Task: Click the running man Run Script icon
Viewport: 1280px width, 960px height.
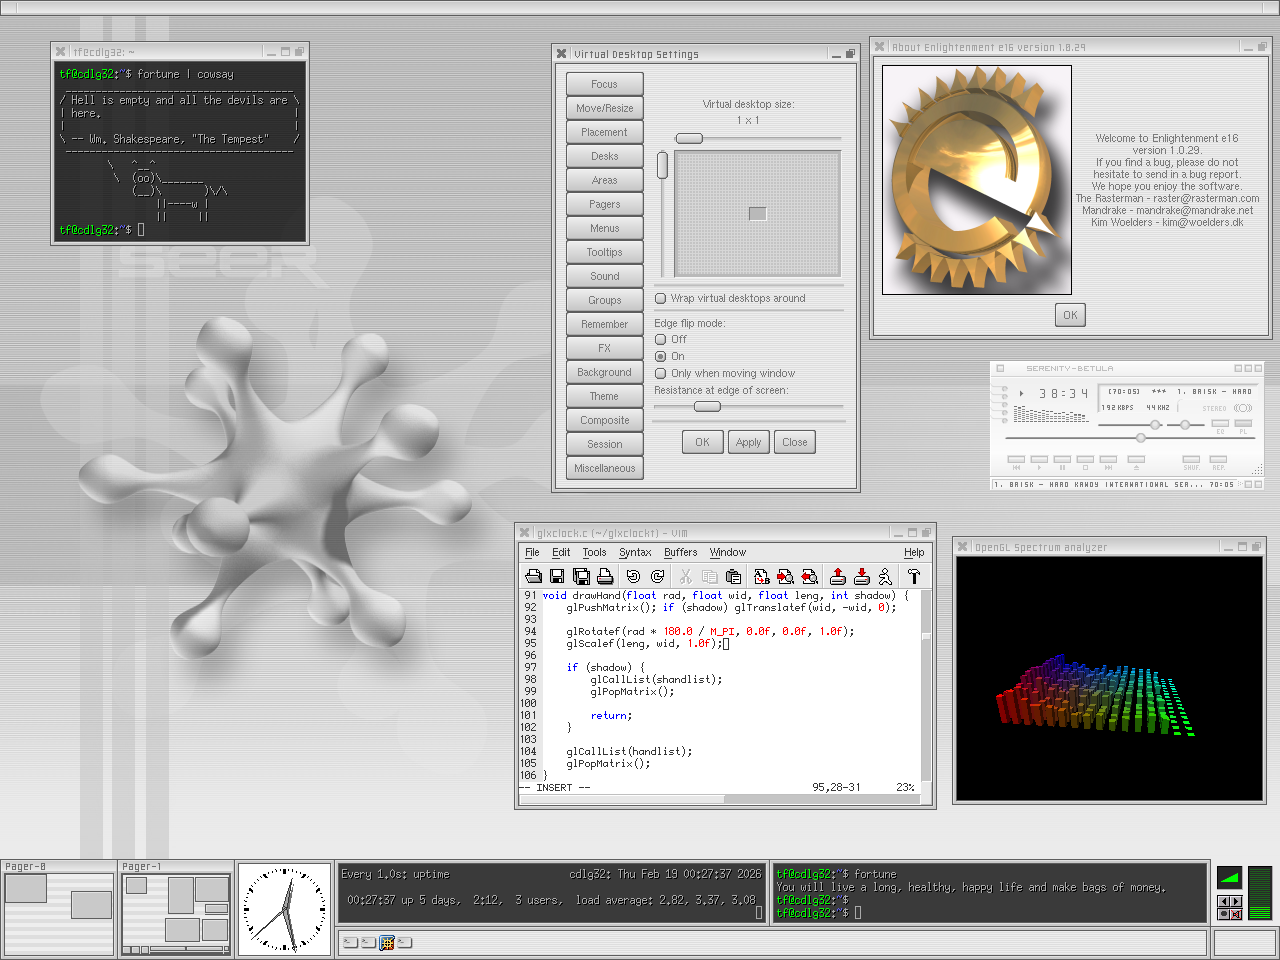Action: pyautogui.click(x=885, y=576)
